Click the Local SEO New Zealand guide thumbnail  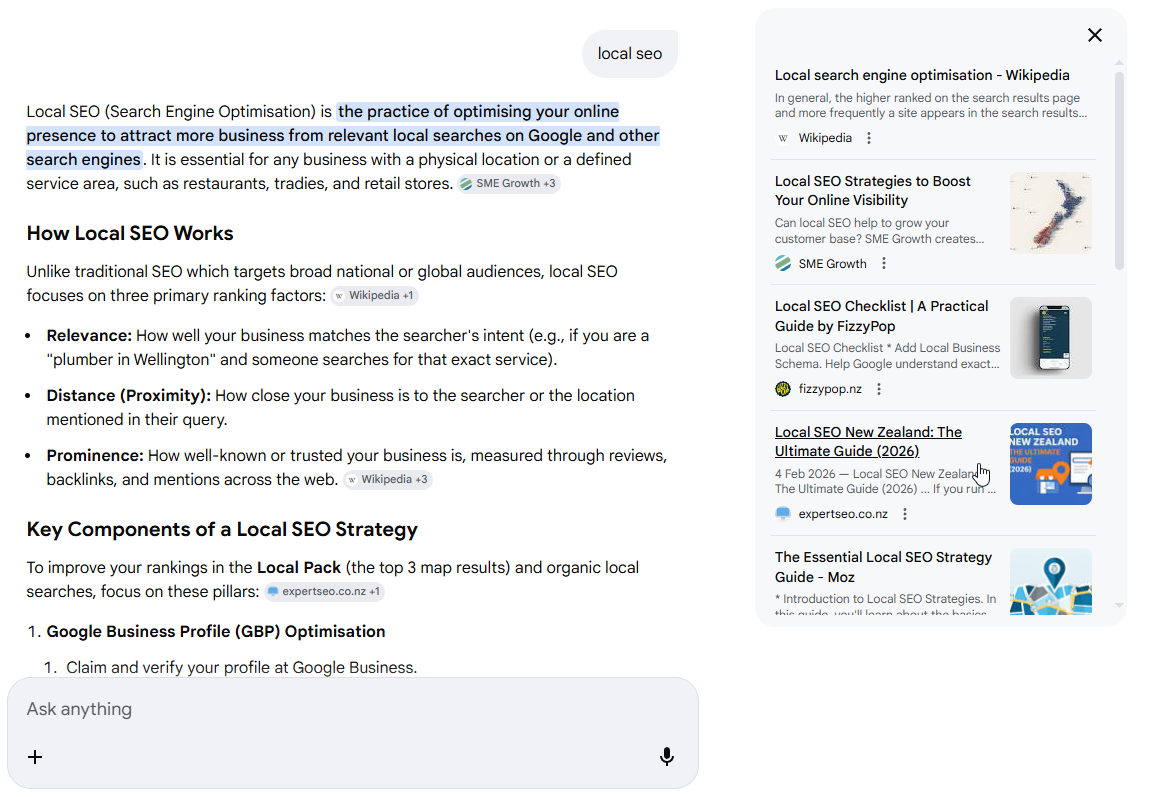[x=1050, y=464]
